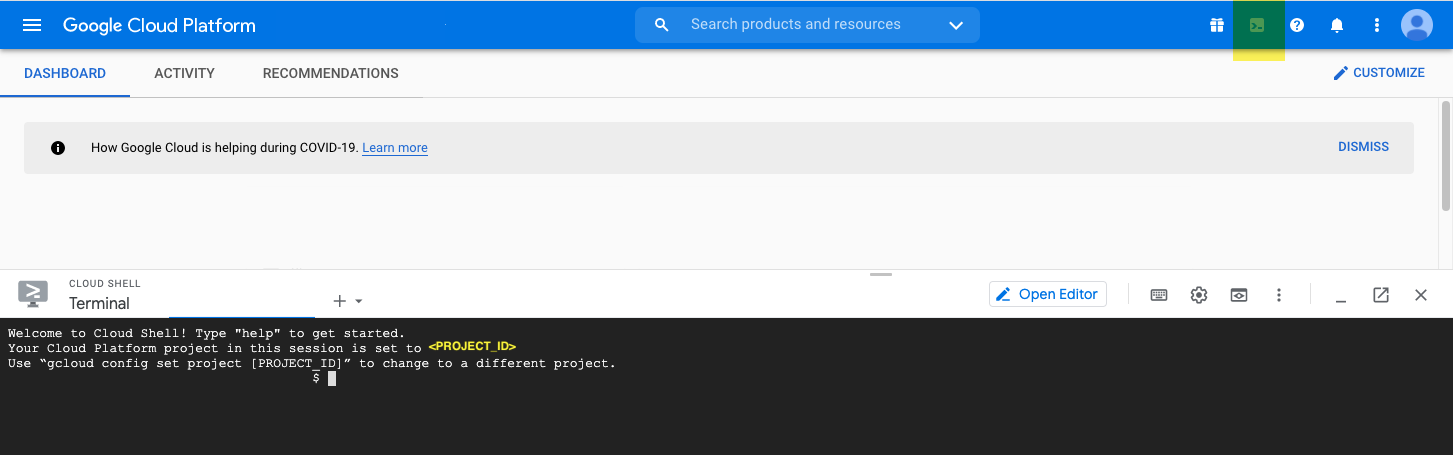The image size is (1453, 455).
Task: Focus the Search products and resources field
Action: click(807, 25)
